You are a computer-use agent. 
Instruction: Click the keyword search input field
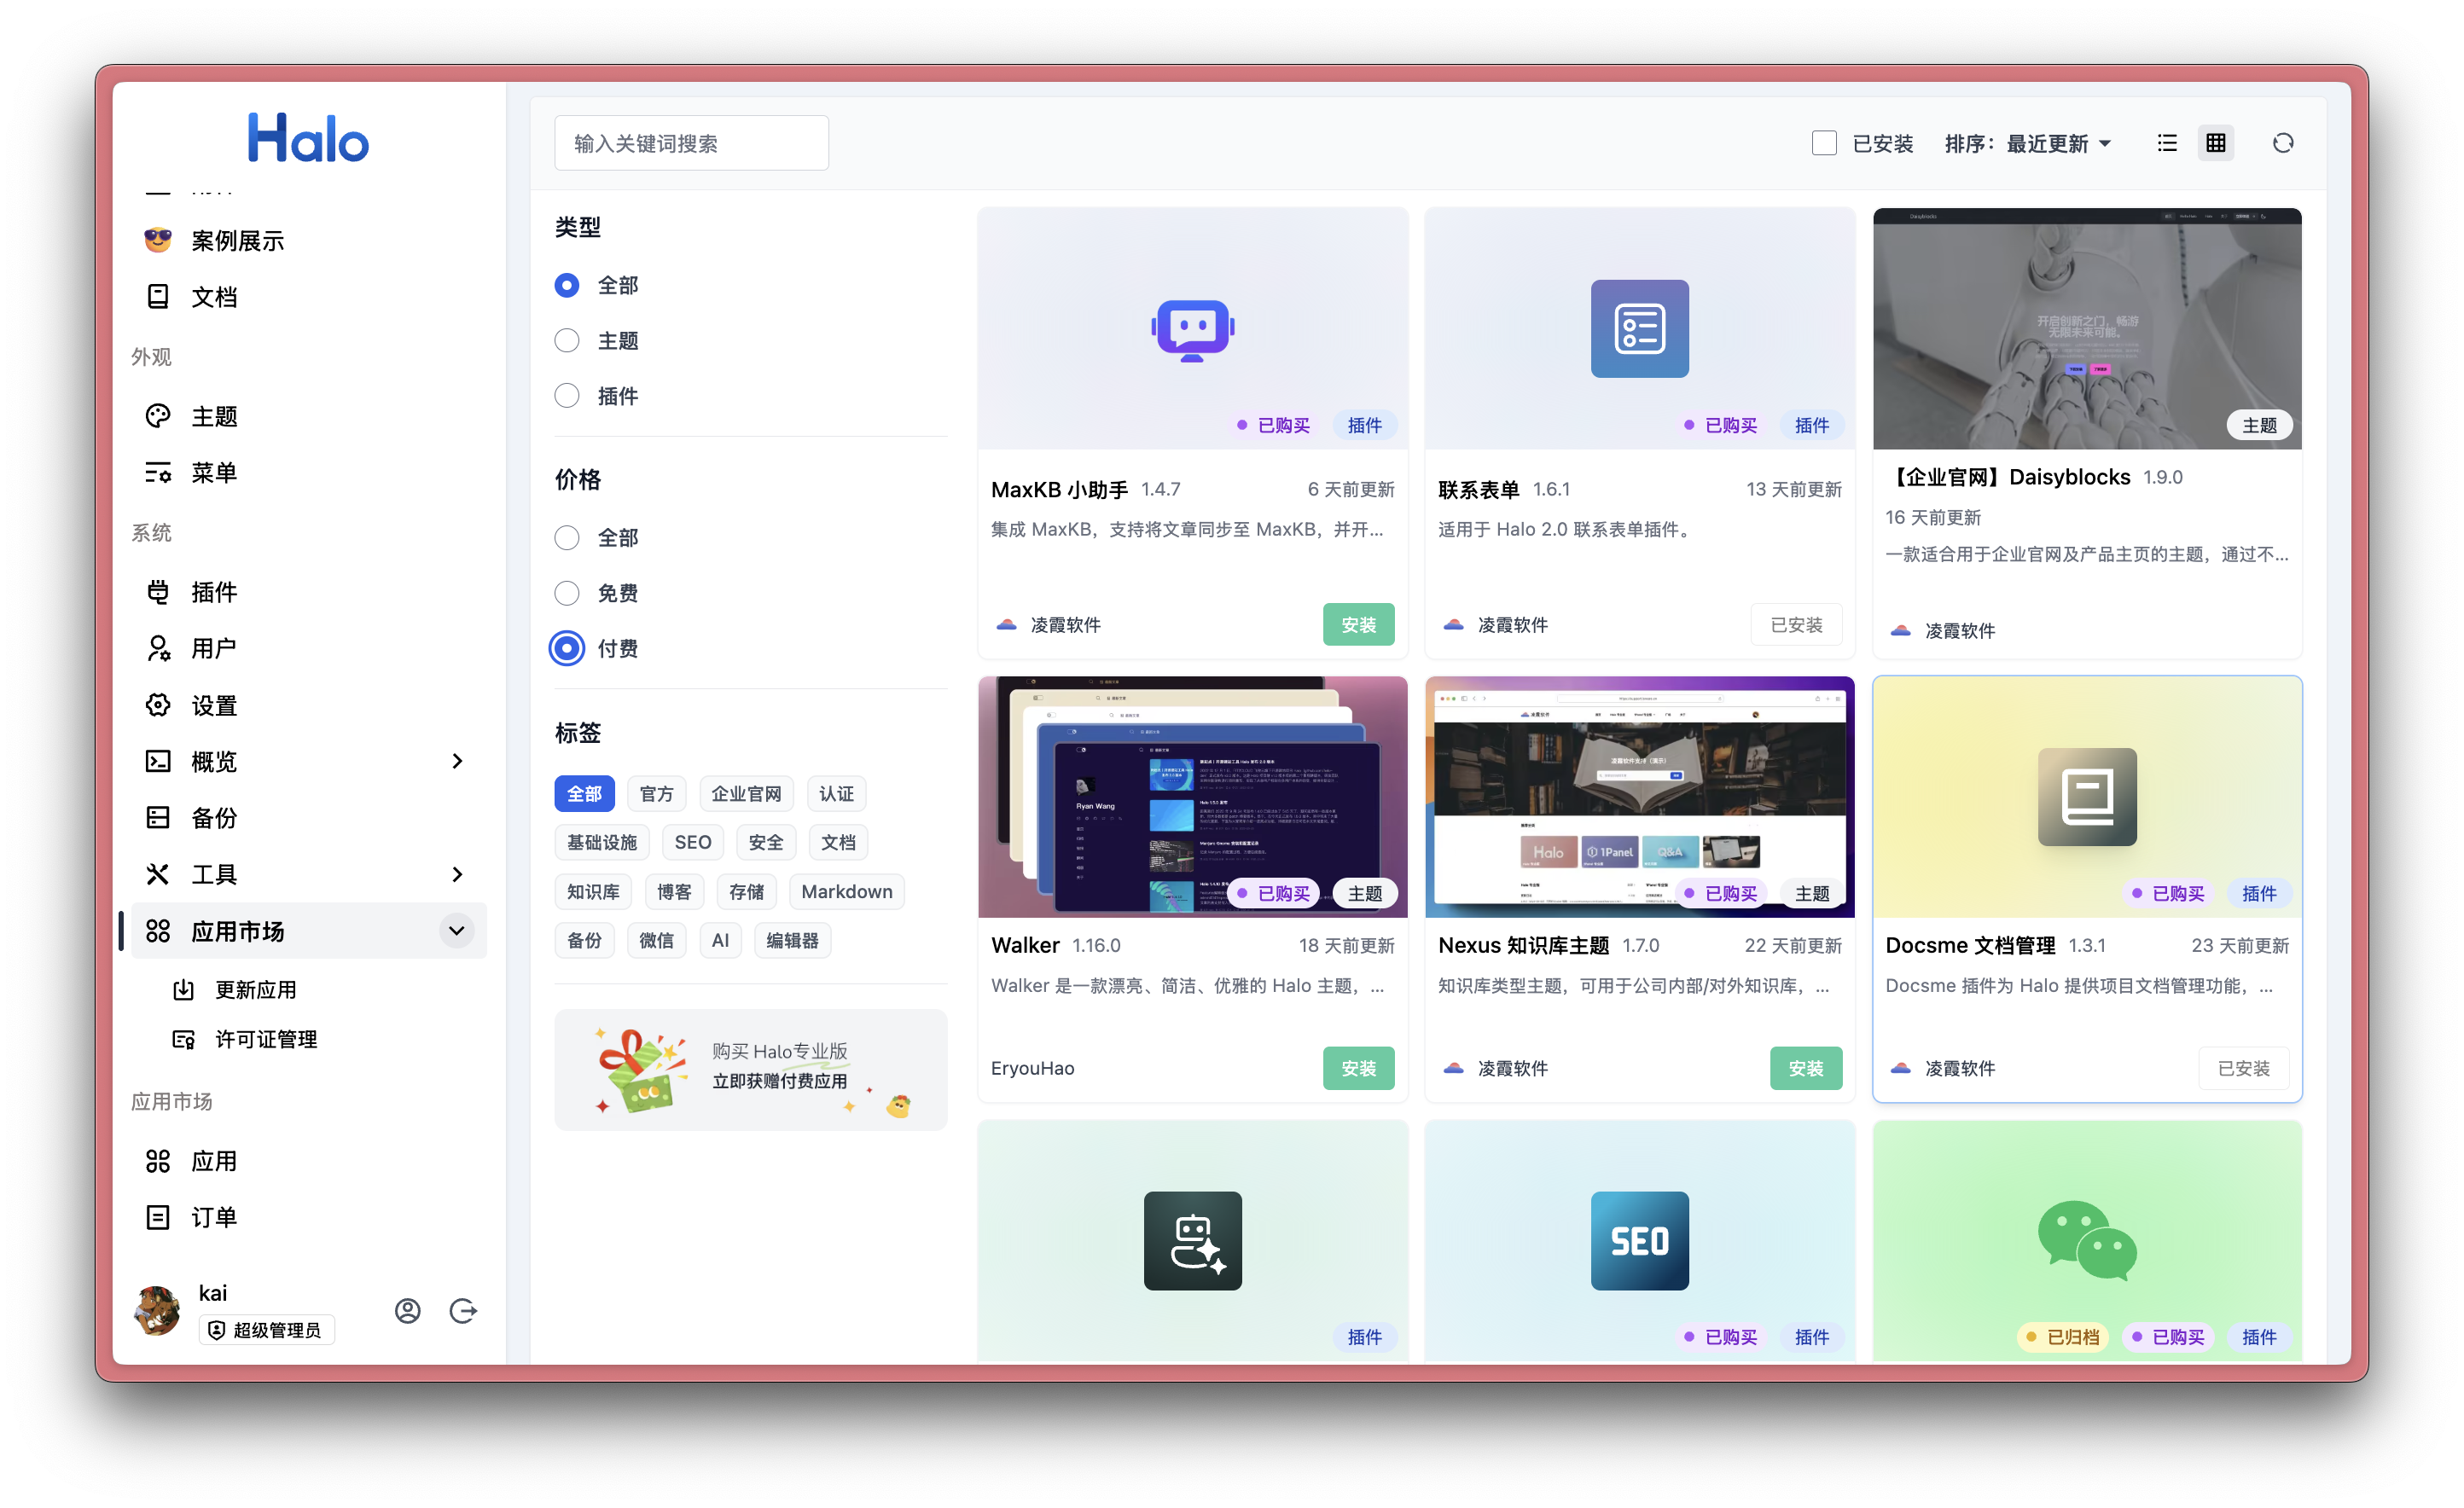(x=691, y=143)
